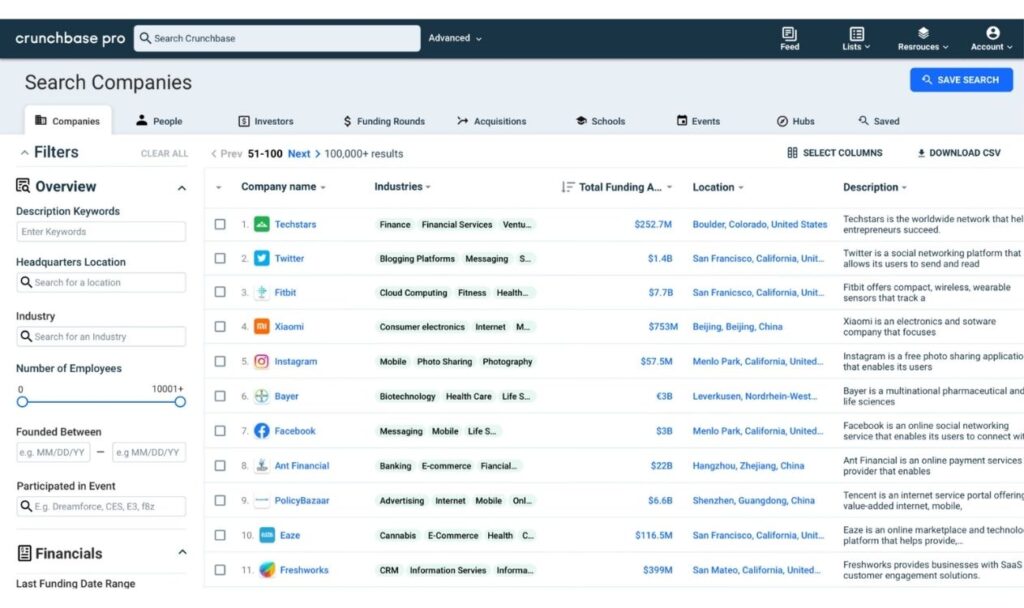This screenshot has width=1024, height=608.
Task: Check the box for Freshworks row
Action: (x=220, y=569)
